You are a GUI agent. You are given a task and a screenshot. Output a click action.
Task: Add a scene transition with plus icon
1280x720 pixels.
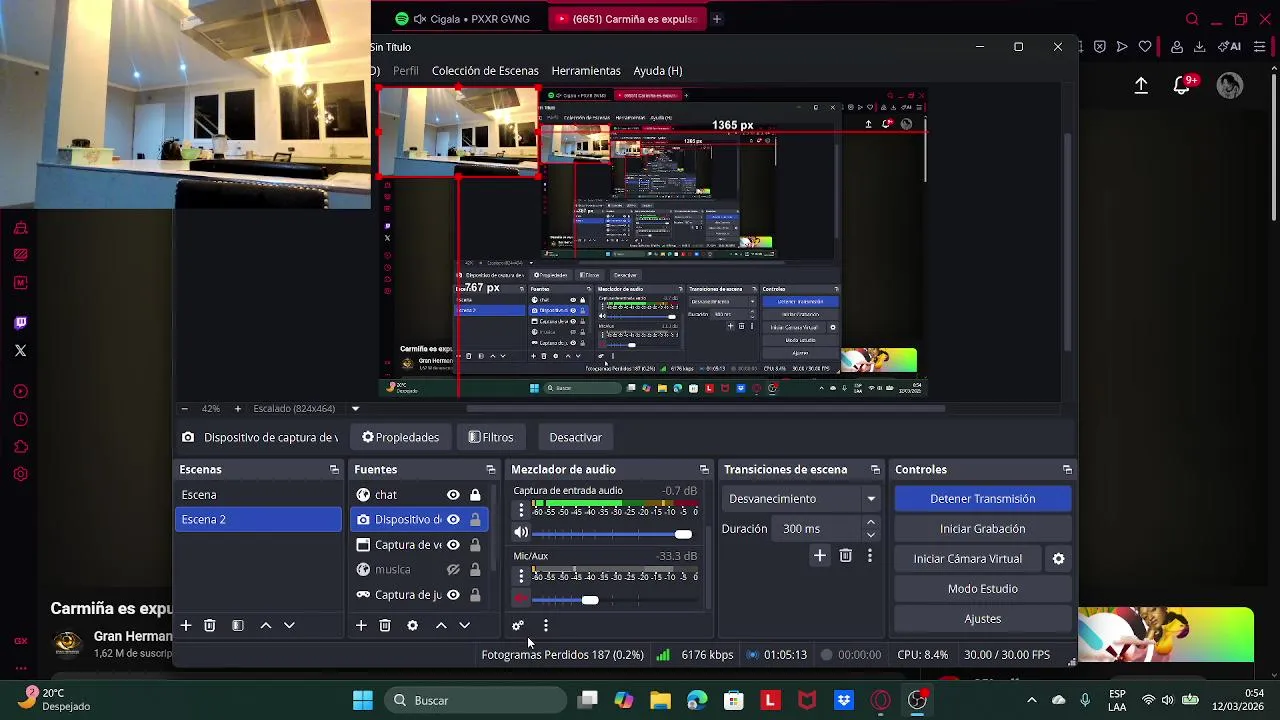(x=820, y=555)
